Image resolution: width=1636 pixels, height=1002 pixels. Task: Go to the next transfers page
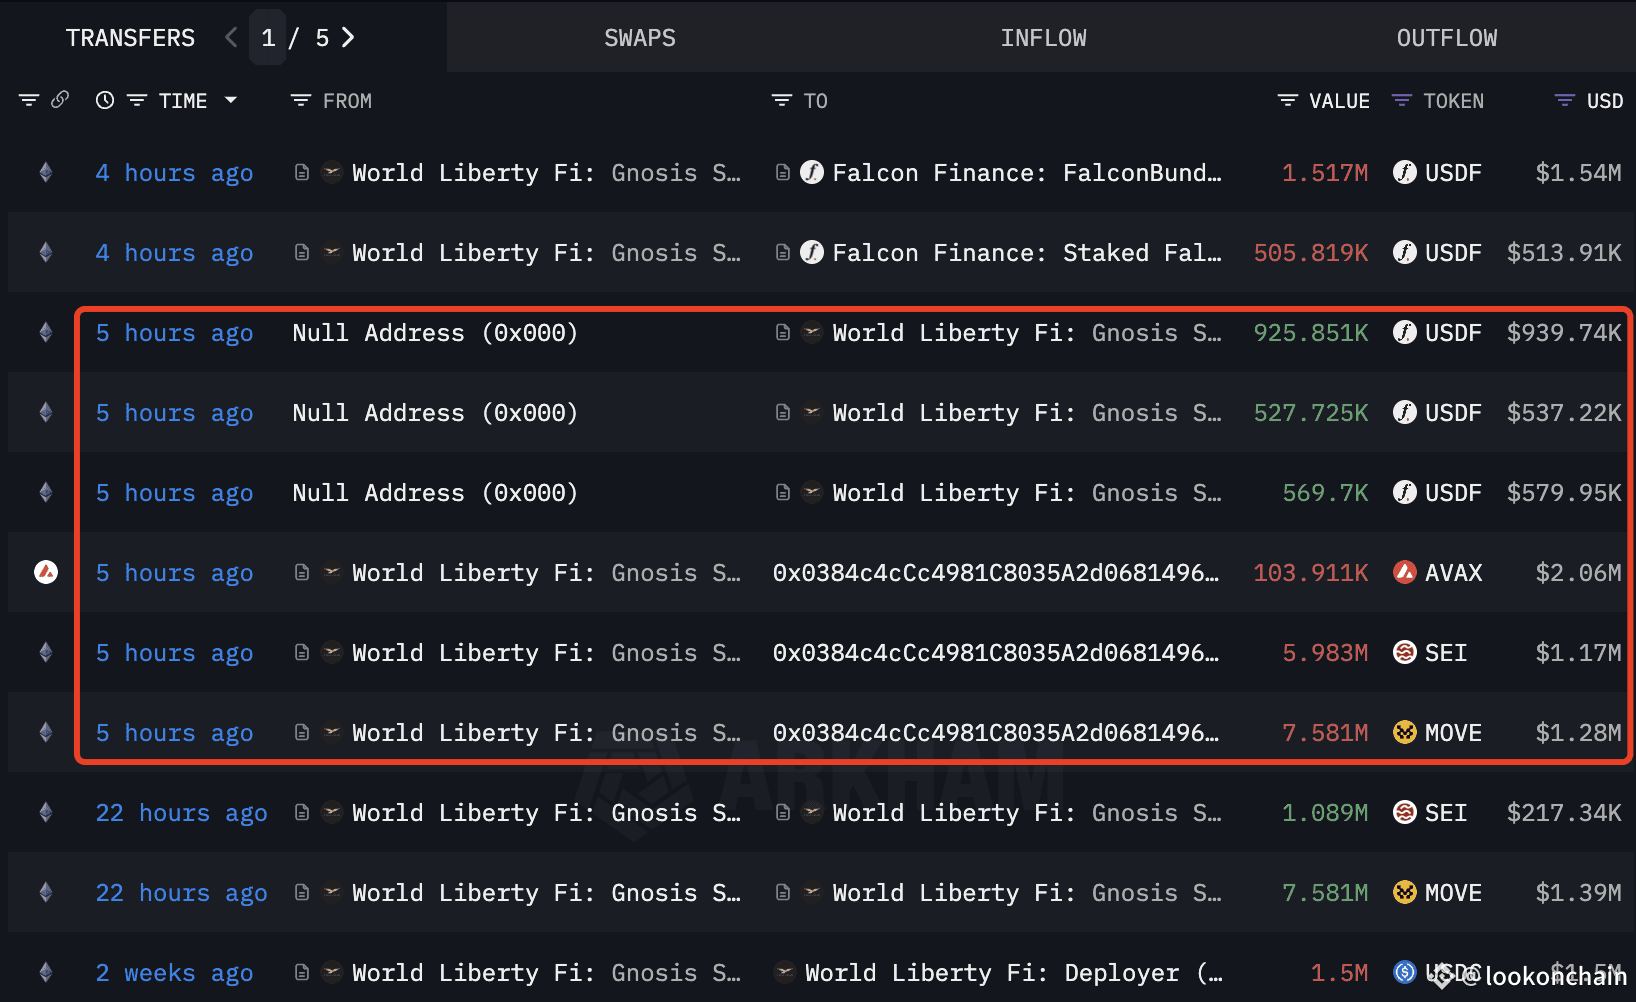click(x=348, y=37)
